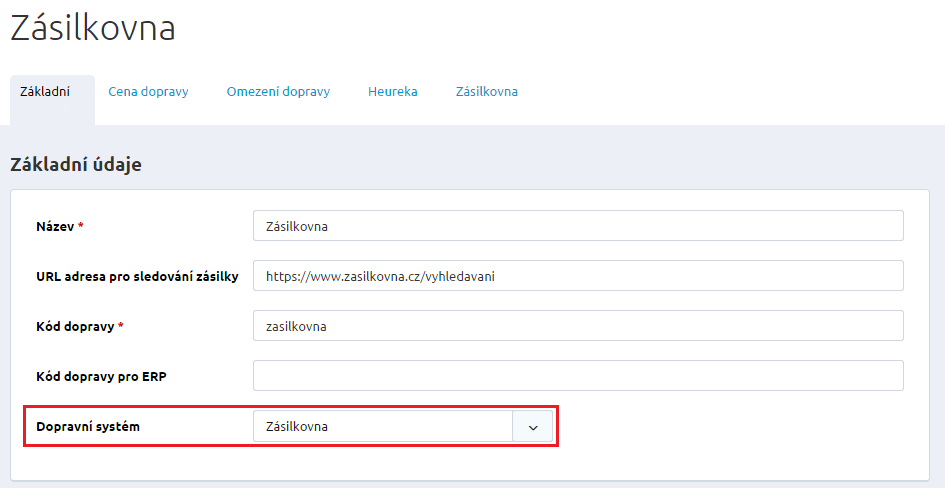The image size is (945, 488).
Task: Click the chevron arrow of Dopravní systém dropdown
Action: (533, 427)
